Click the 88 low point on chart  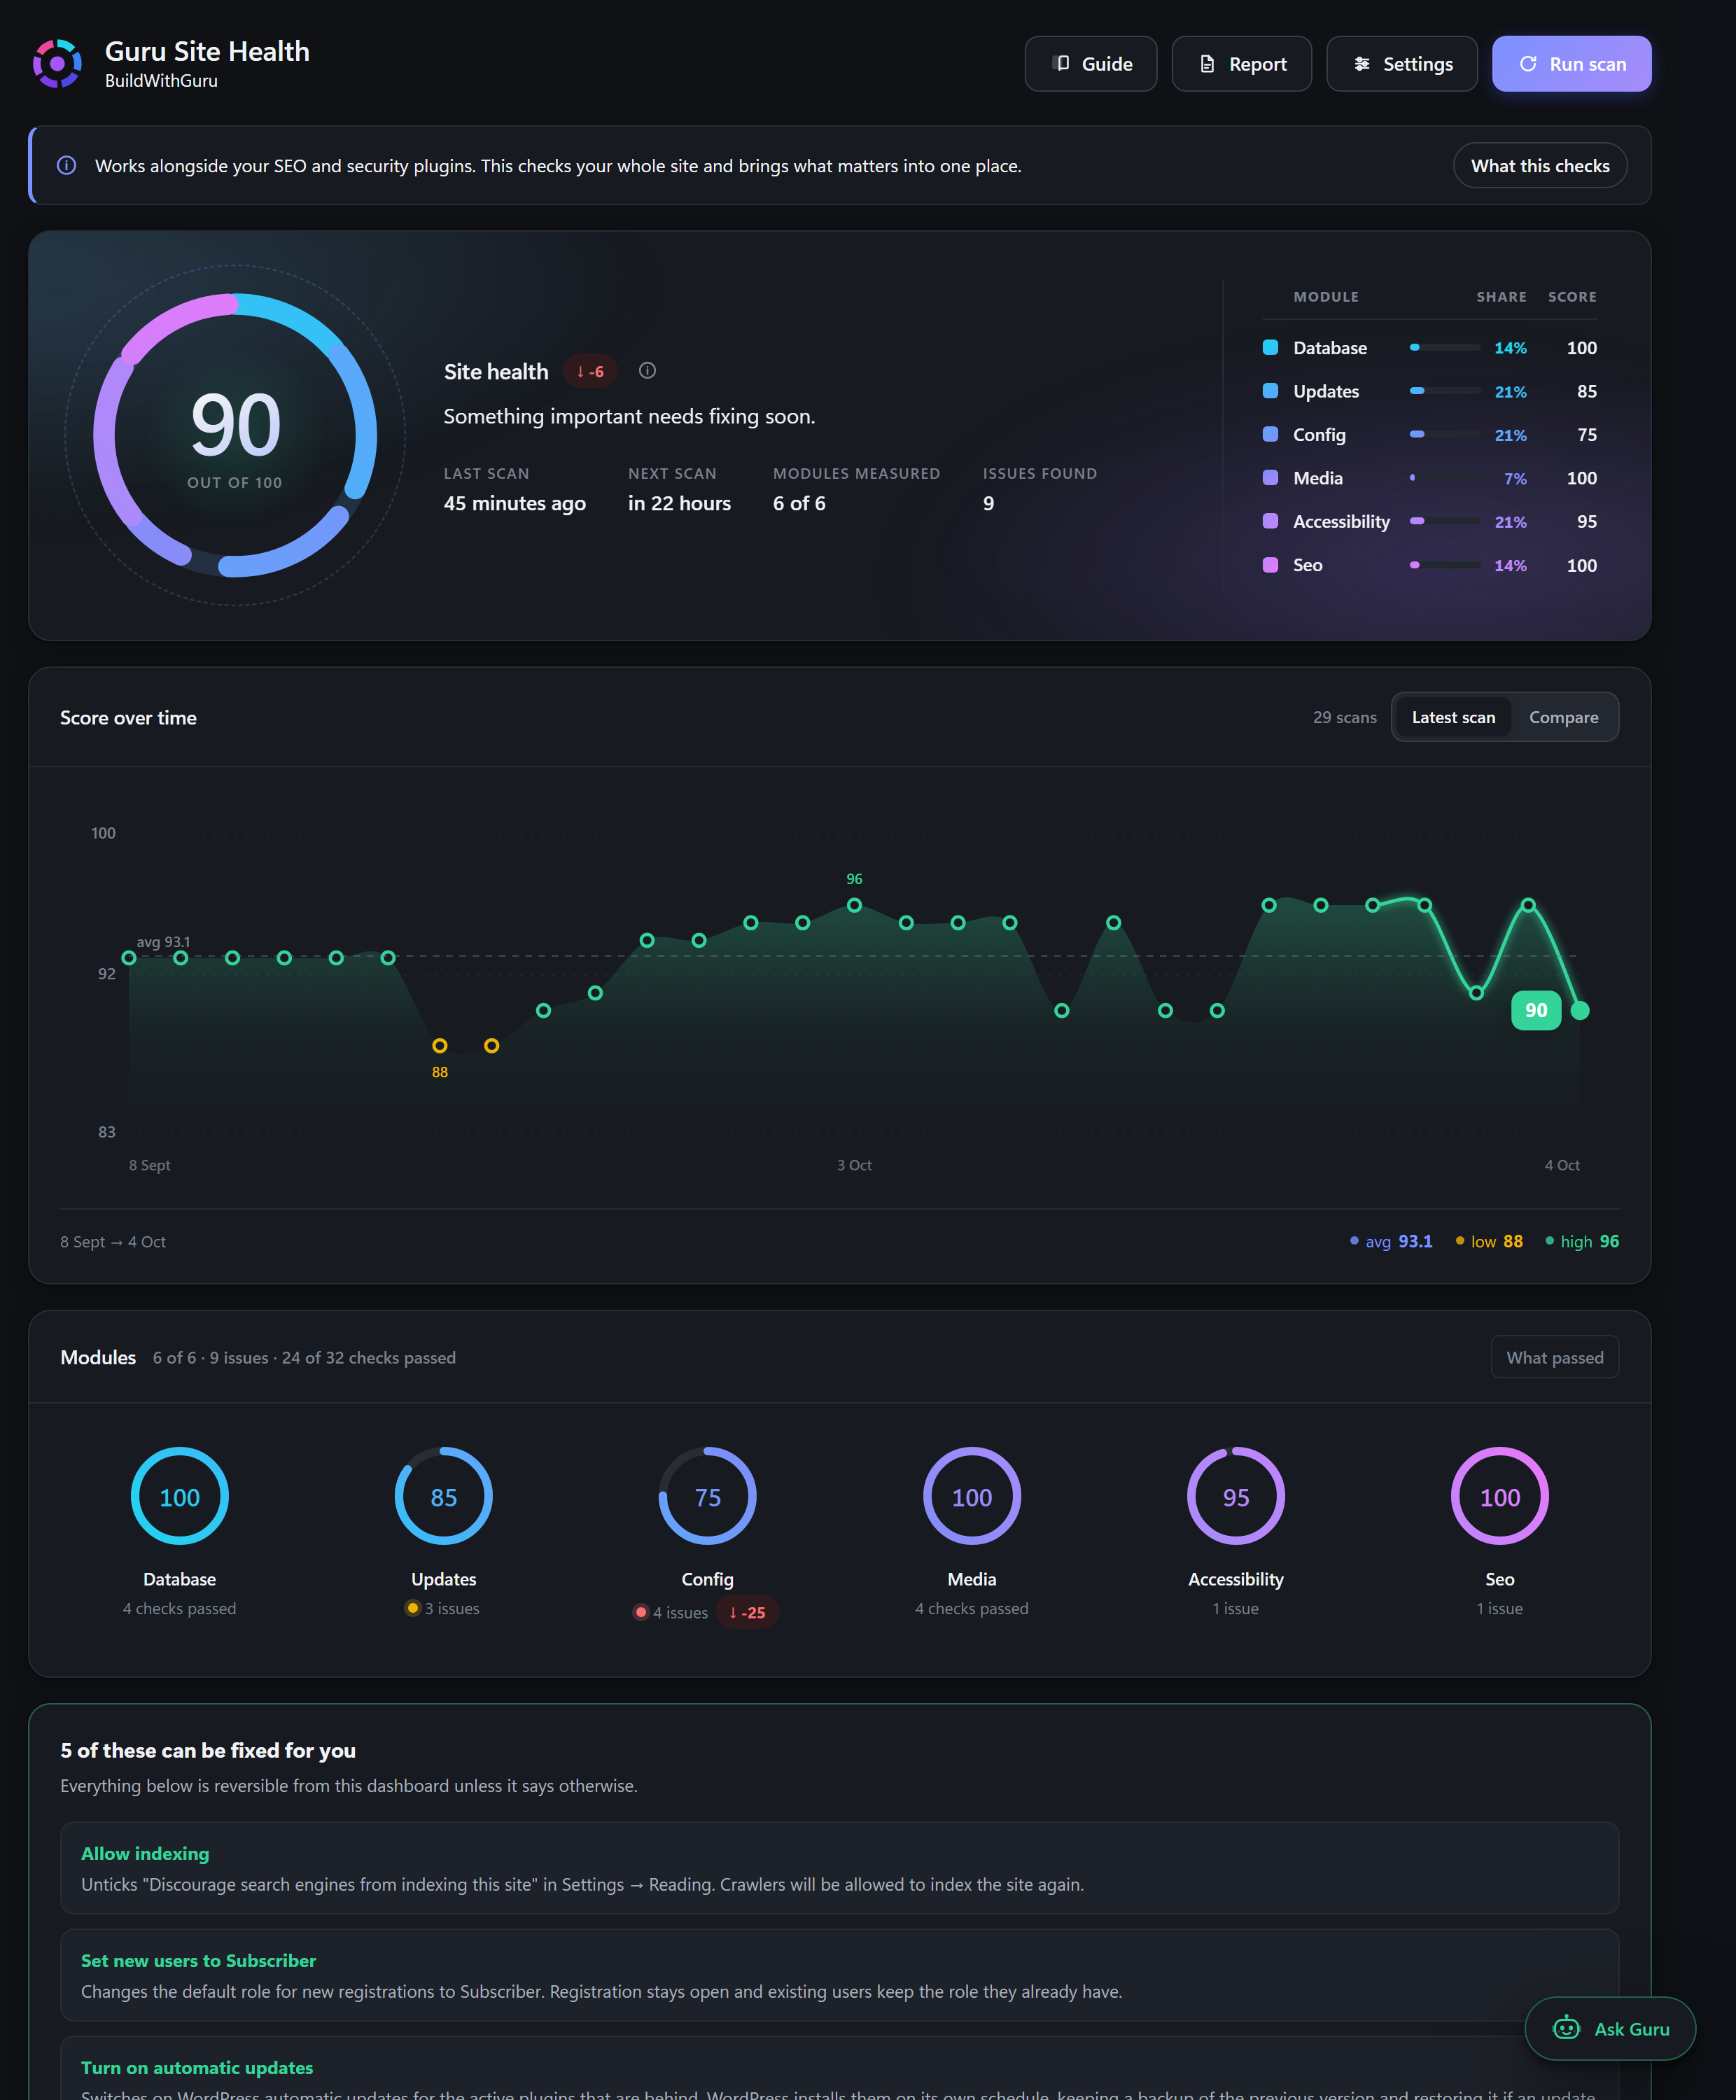coord(440,1045)
